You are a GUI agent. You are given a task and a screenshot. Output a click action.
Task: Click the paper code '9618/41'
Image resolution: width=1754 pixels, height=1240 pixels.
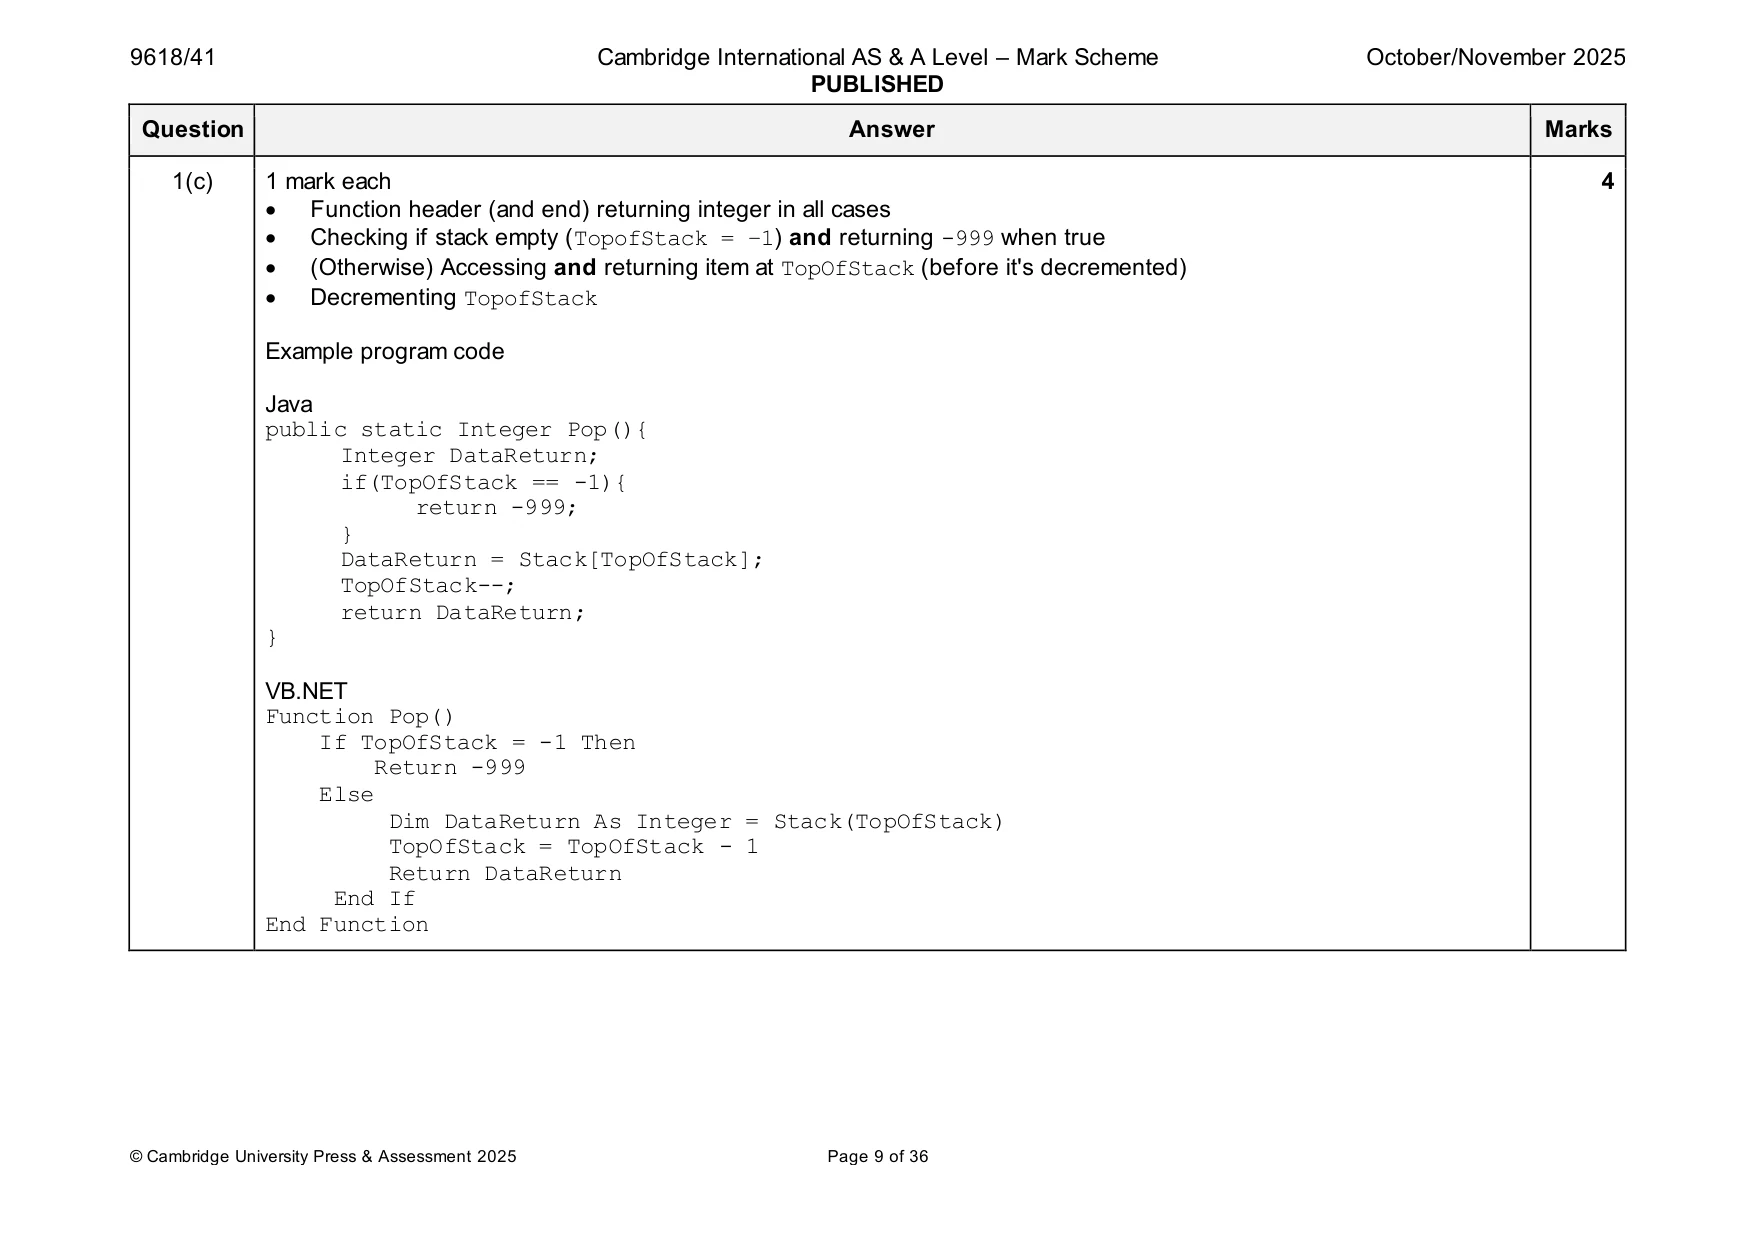pyautogui.click(x=172, y=58)
